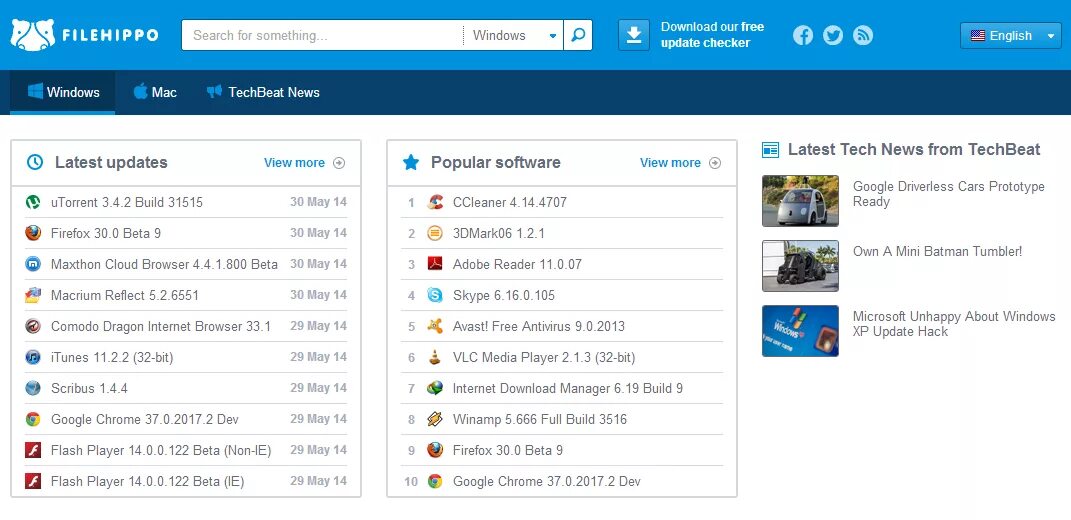This screenshot has height=520, width=1071.
Task: Click the free update checker link
Action: click(712, 35)
